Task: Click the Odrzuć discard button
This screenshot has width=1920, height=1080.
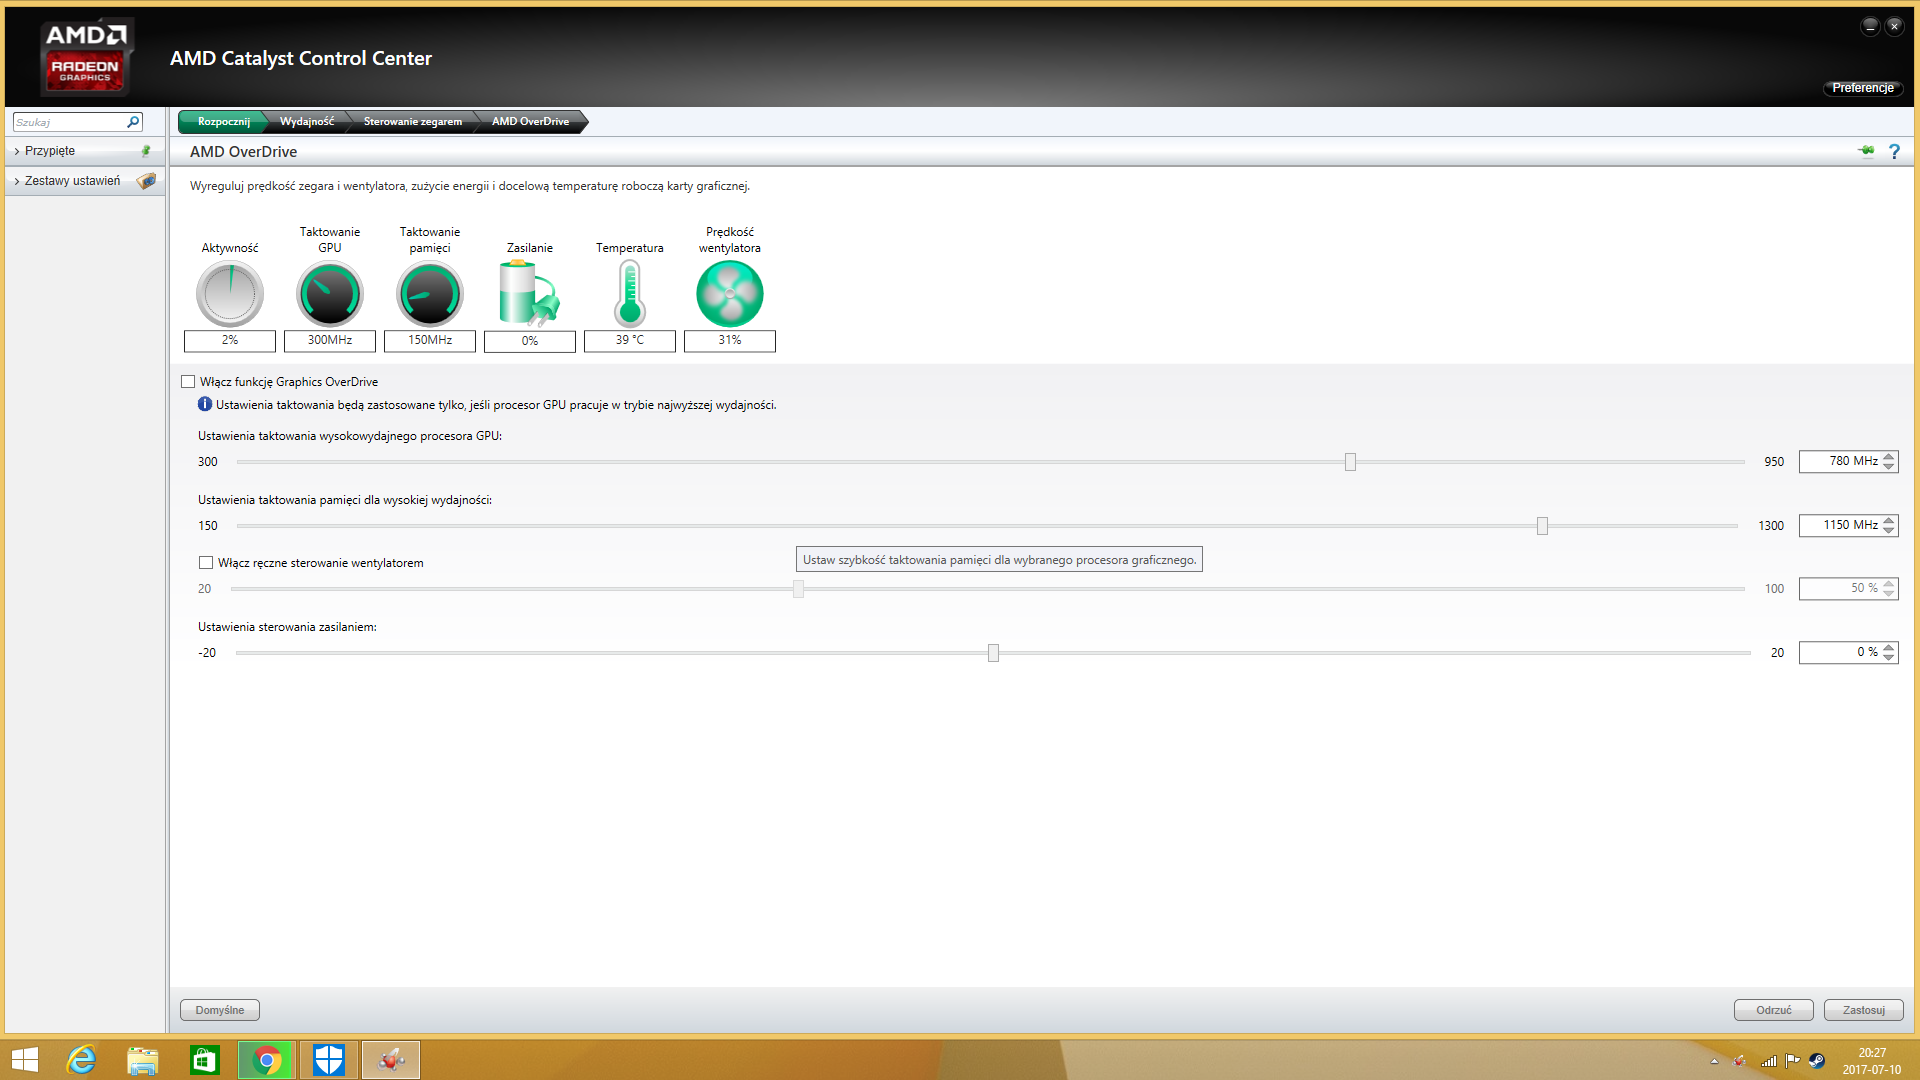Action: (1774, 1010)
